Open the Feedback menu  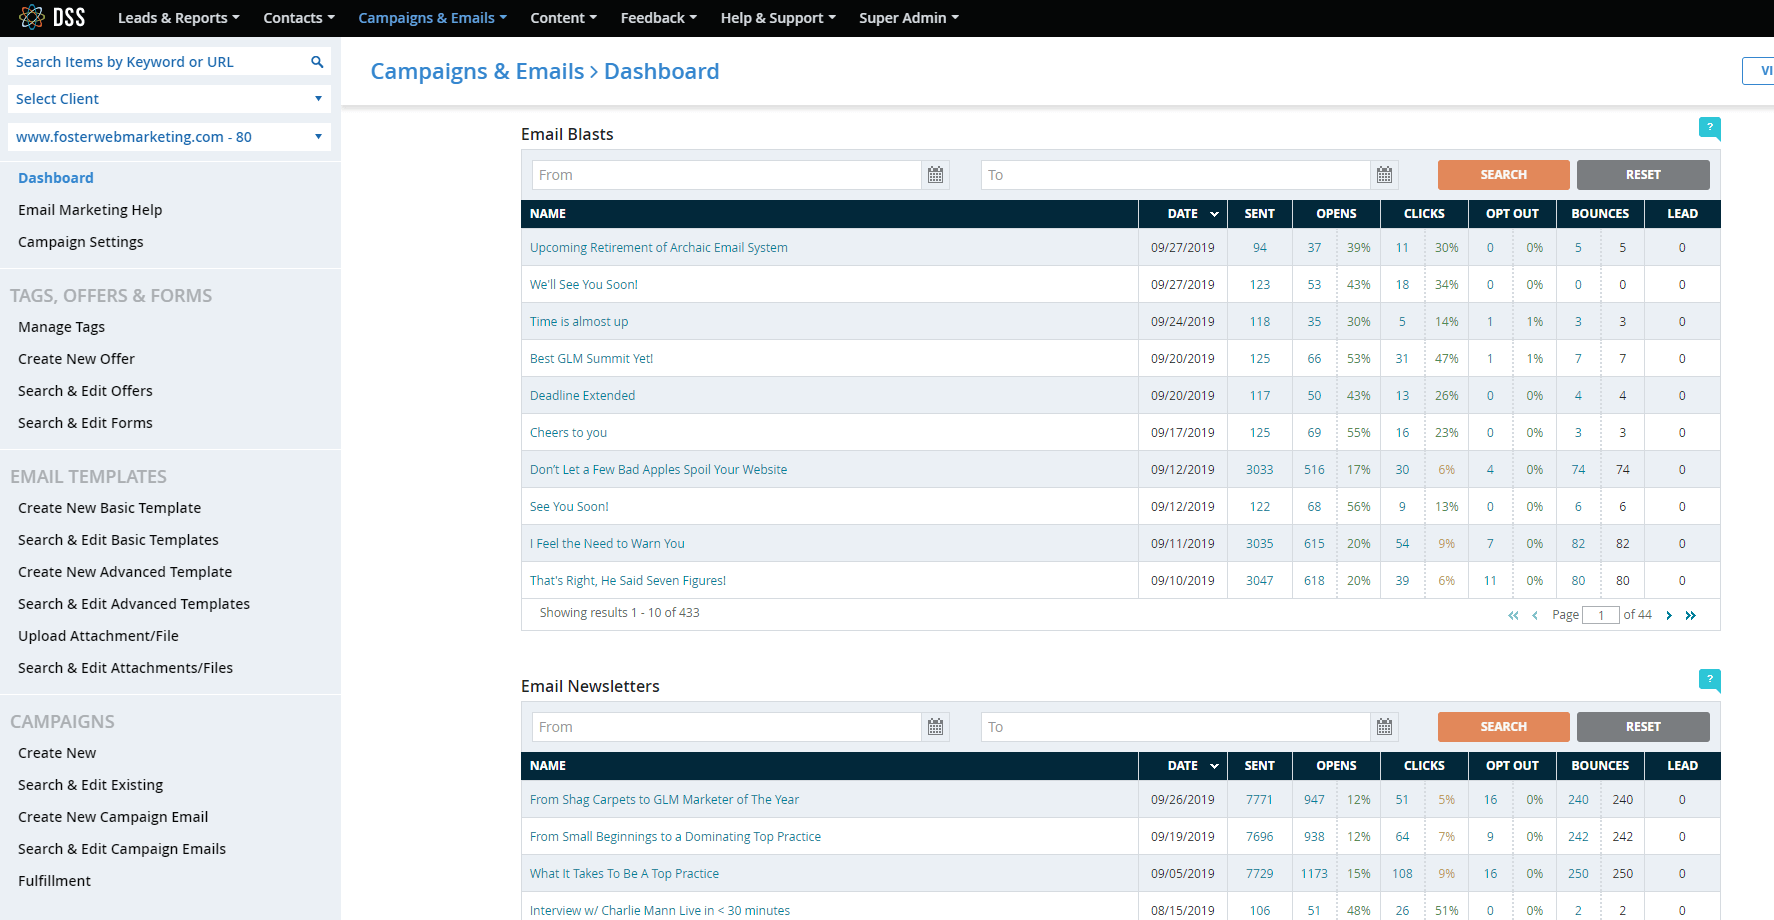point(658,18)
